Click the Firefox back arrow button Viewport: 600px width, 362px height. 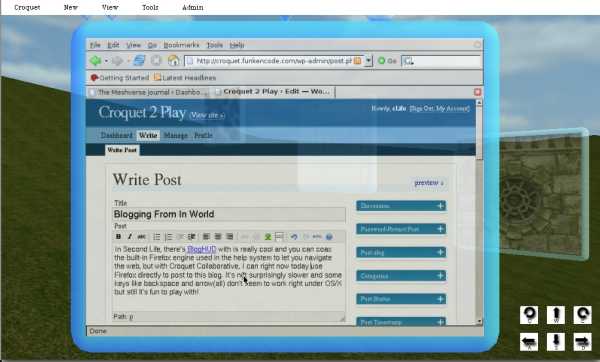pyautogui.click(x=95, y=60)
